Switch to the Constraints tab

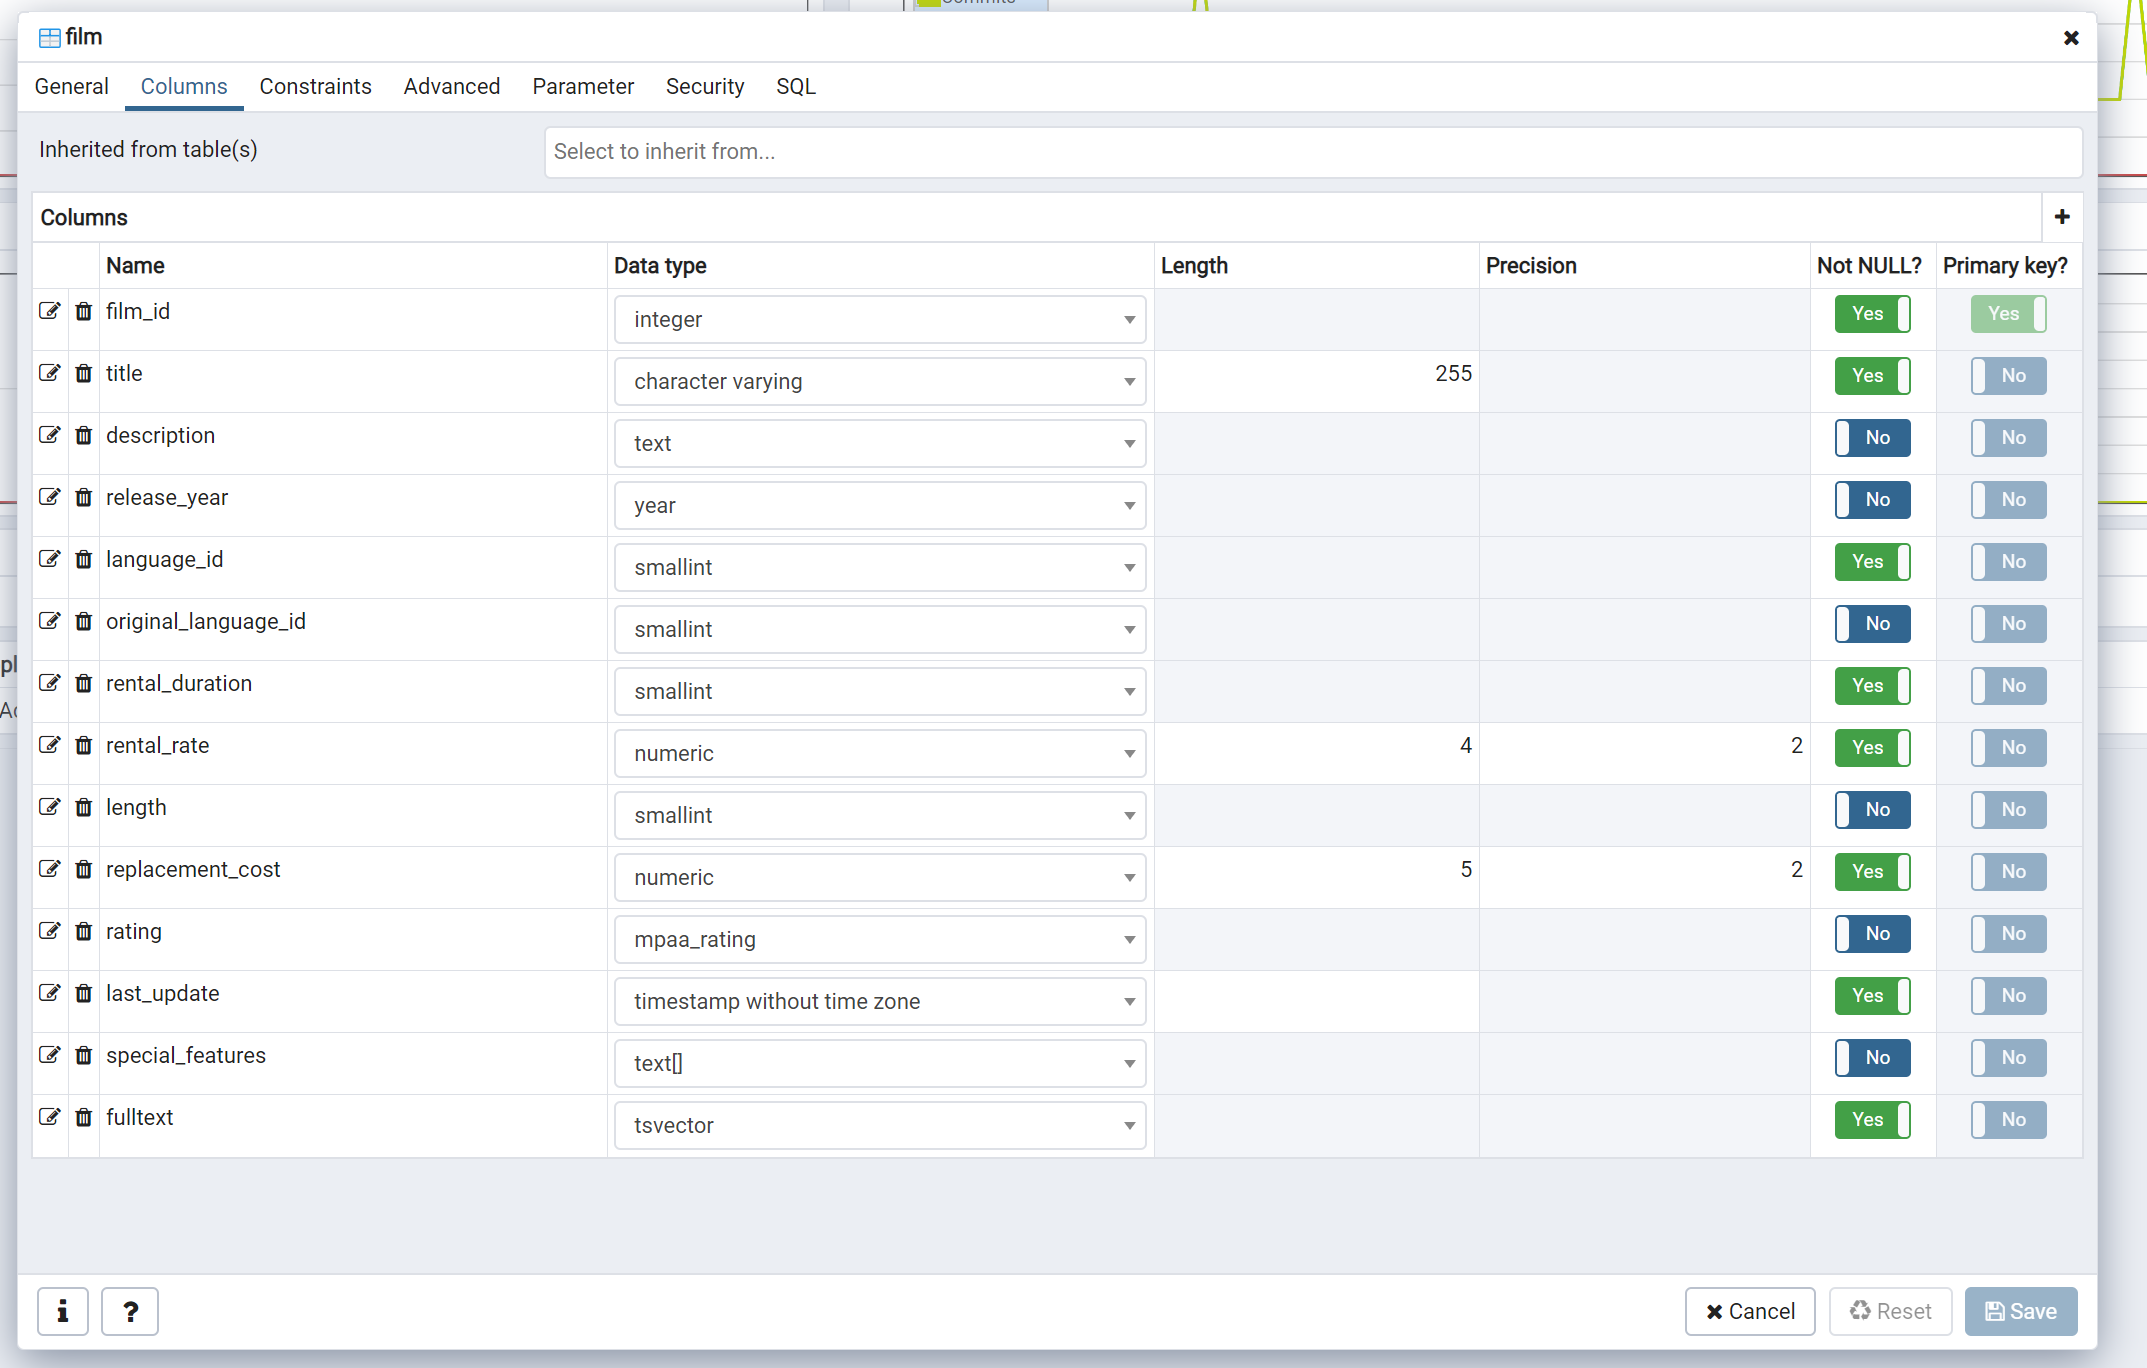click(x=315, y=86)
